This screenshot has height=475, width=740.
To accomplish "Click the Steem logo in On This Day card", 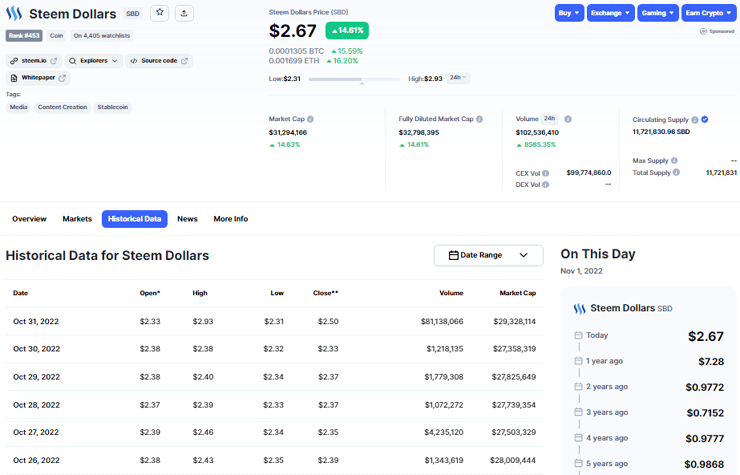I will coord(580,309).
